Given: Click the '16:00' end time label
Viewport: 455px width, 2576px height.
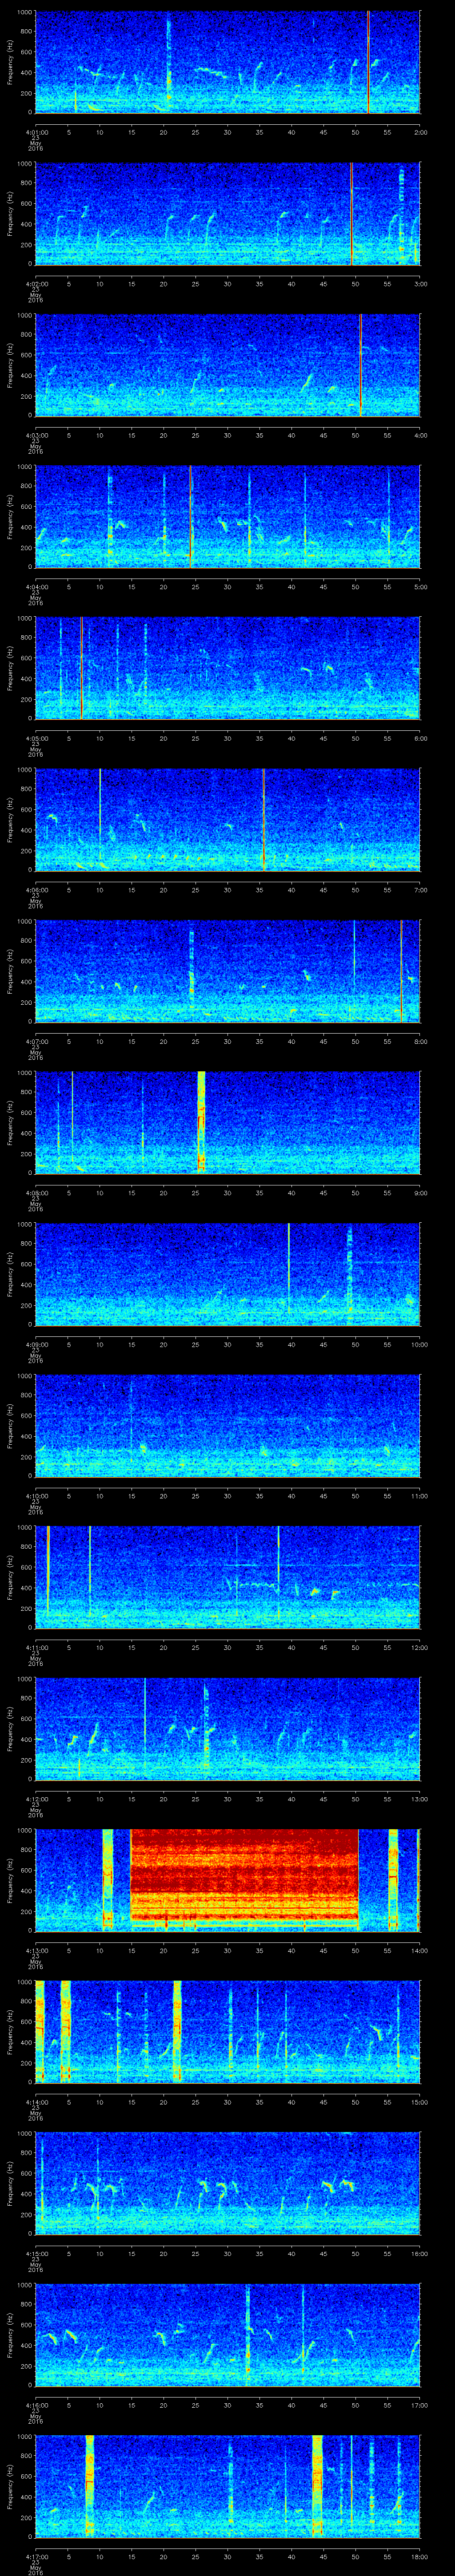Looking at the screenshot, I should (x=420, y=2252).
